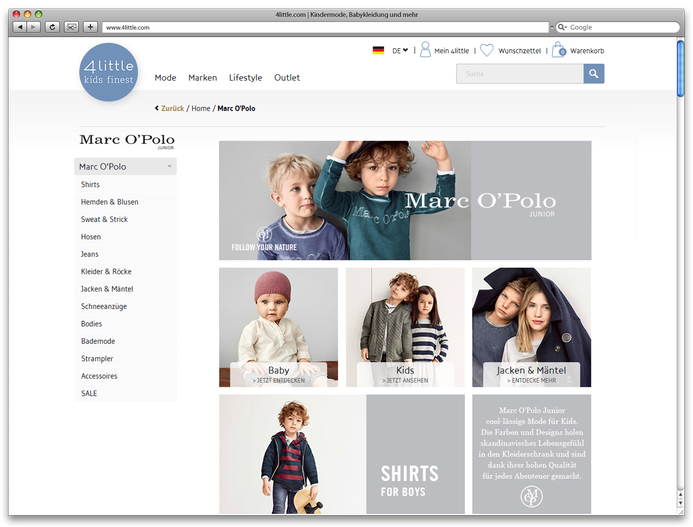Click the browser URL address field
Screen dimensions: 693x527
[325, 27]
